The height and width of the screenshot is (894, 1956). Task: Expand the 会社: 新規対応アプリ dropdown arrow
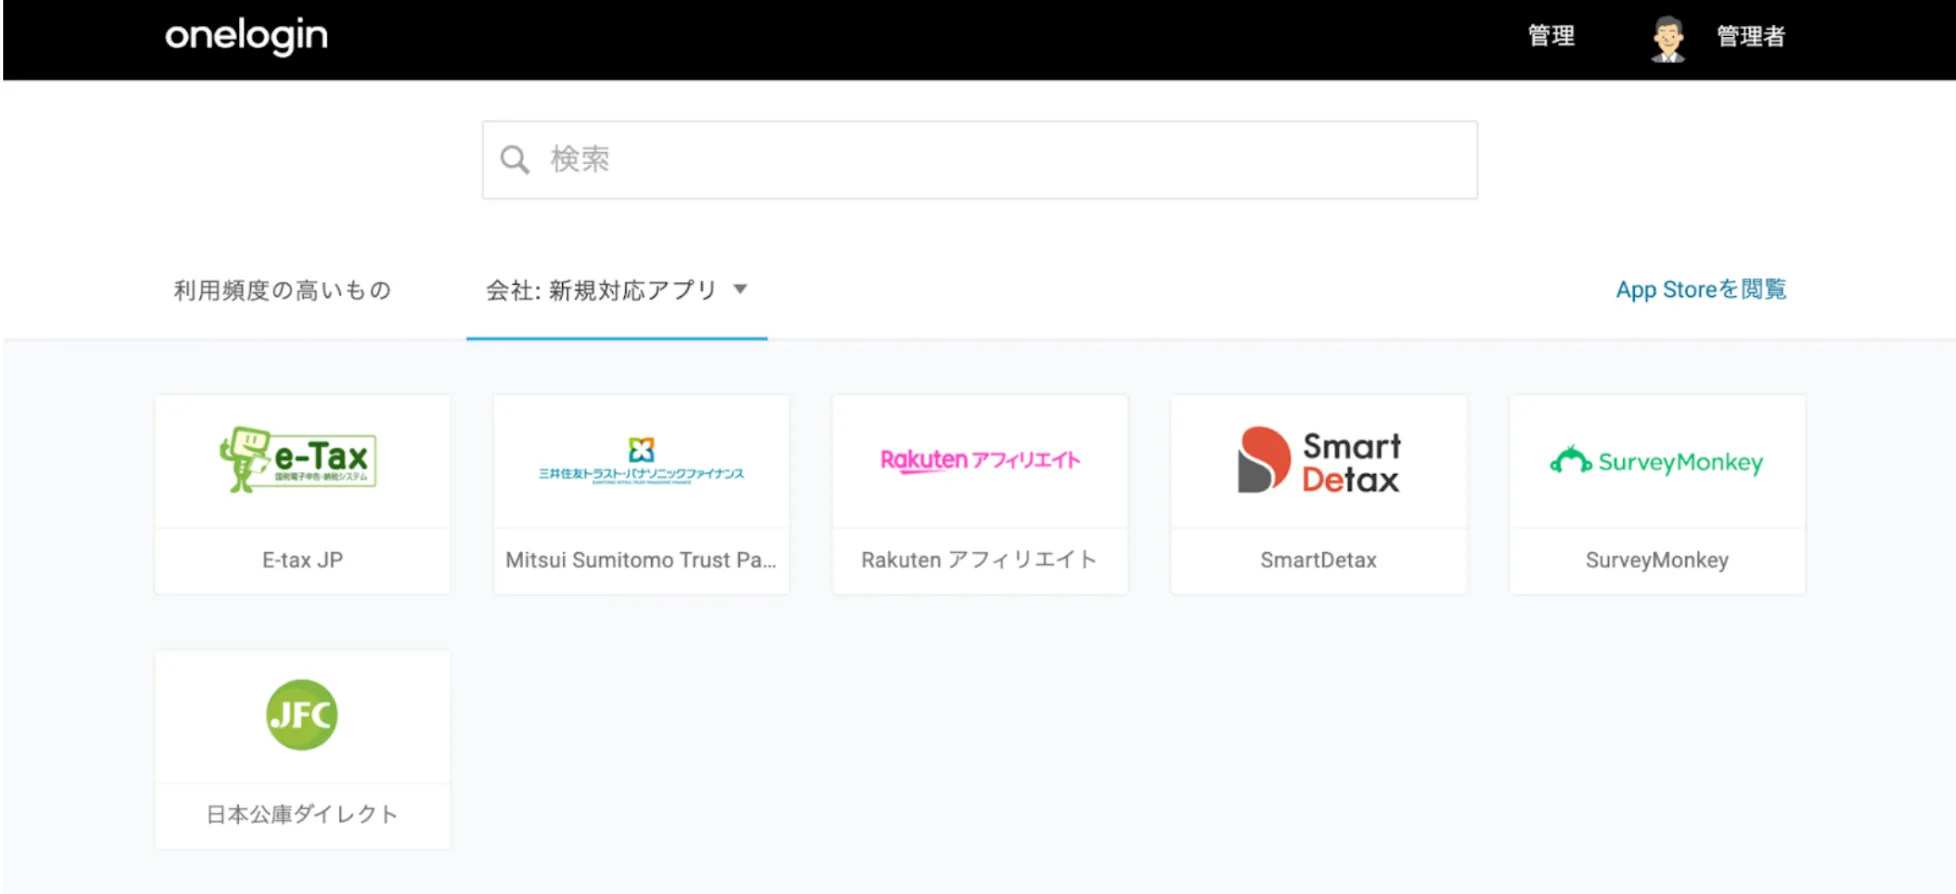tap(741, 289)
